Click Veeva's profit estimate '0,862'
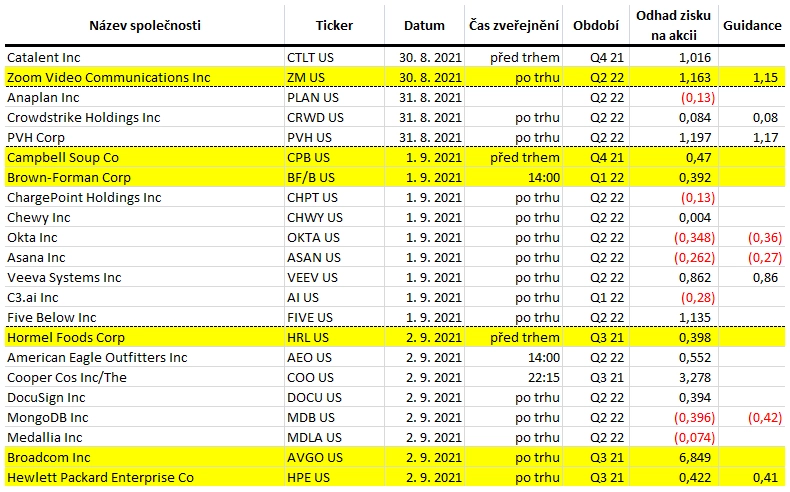Viewport: 790px width, 492px height. (x=695, y=277)
